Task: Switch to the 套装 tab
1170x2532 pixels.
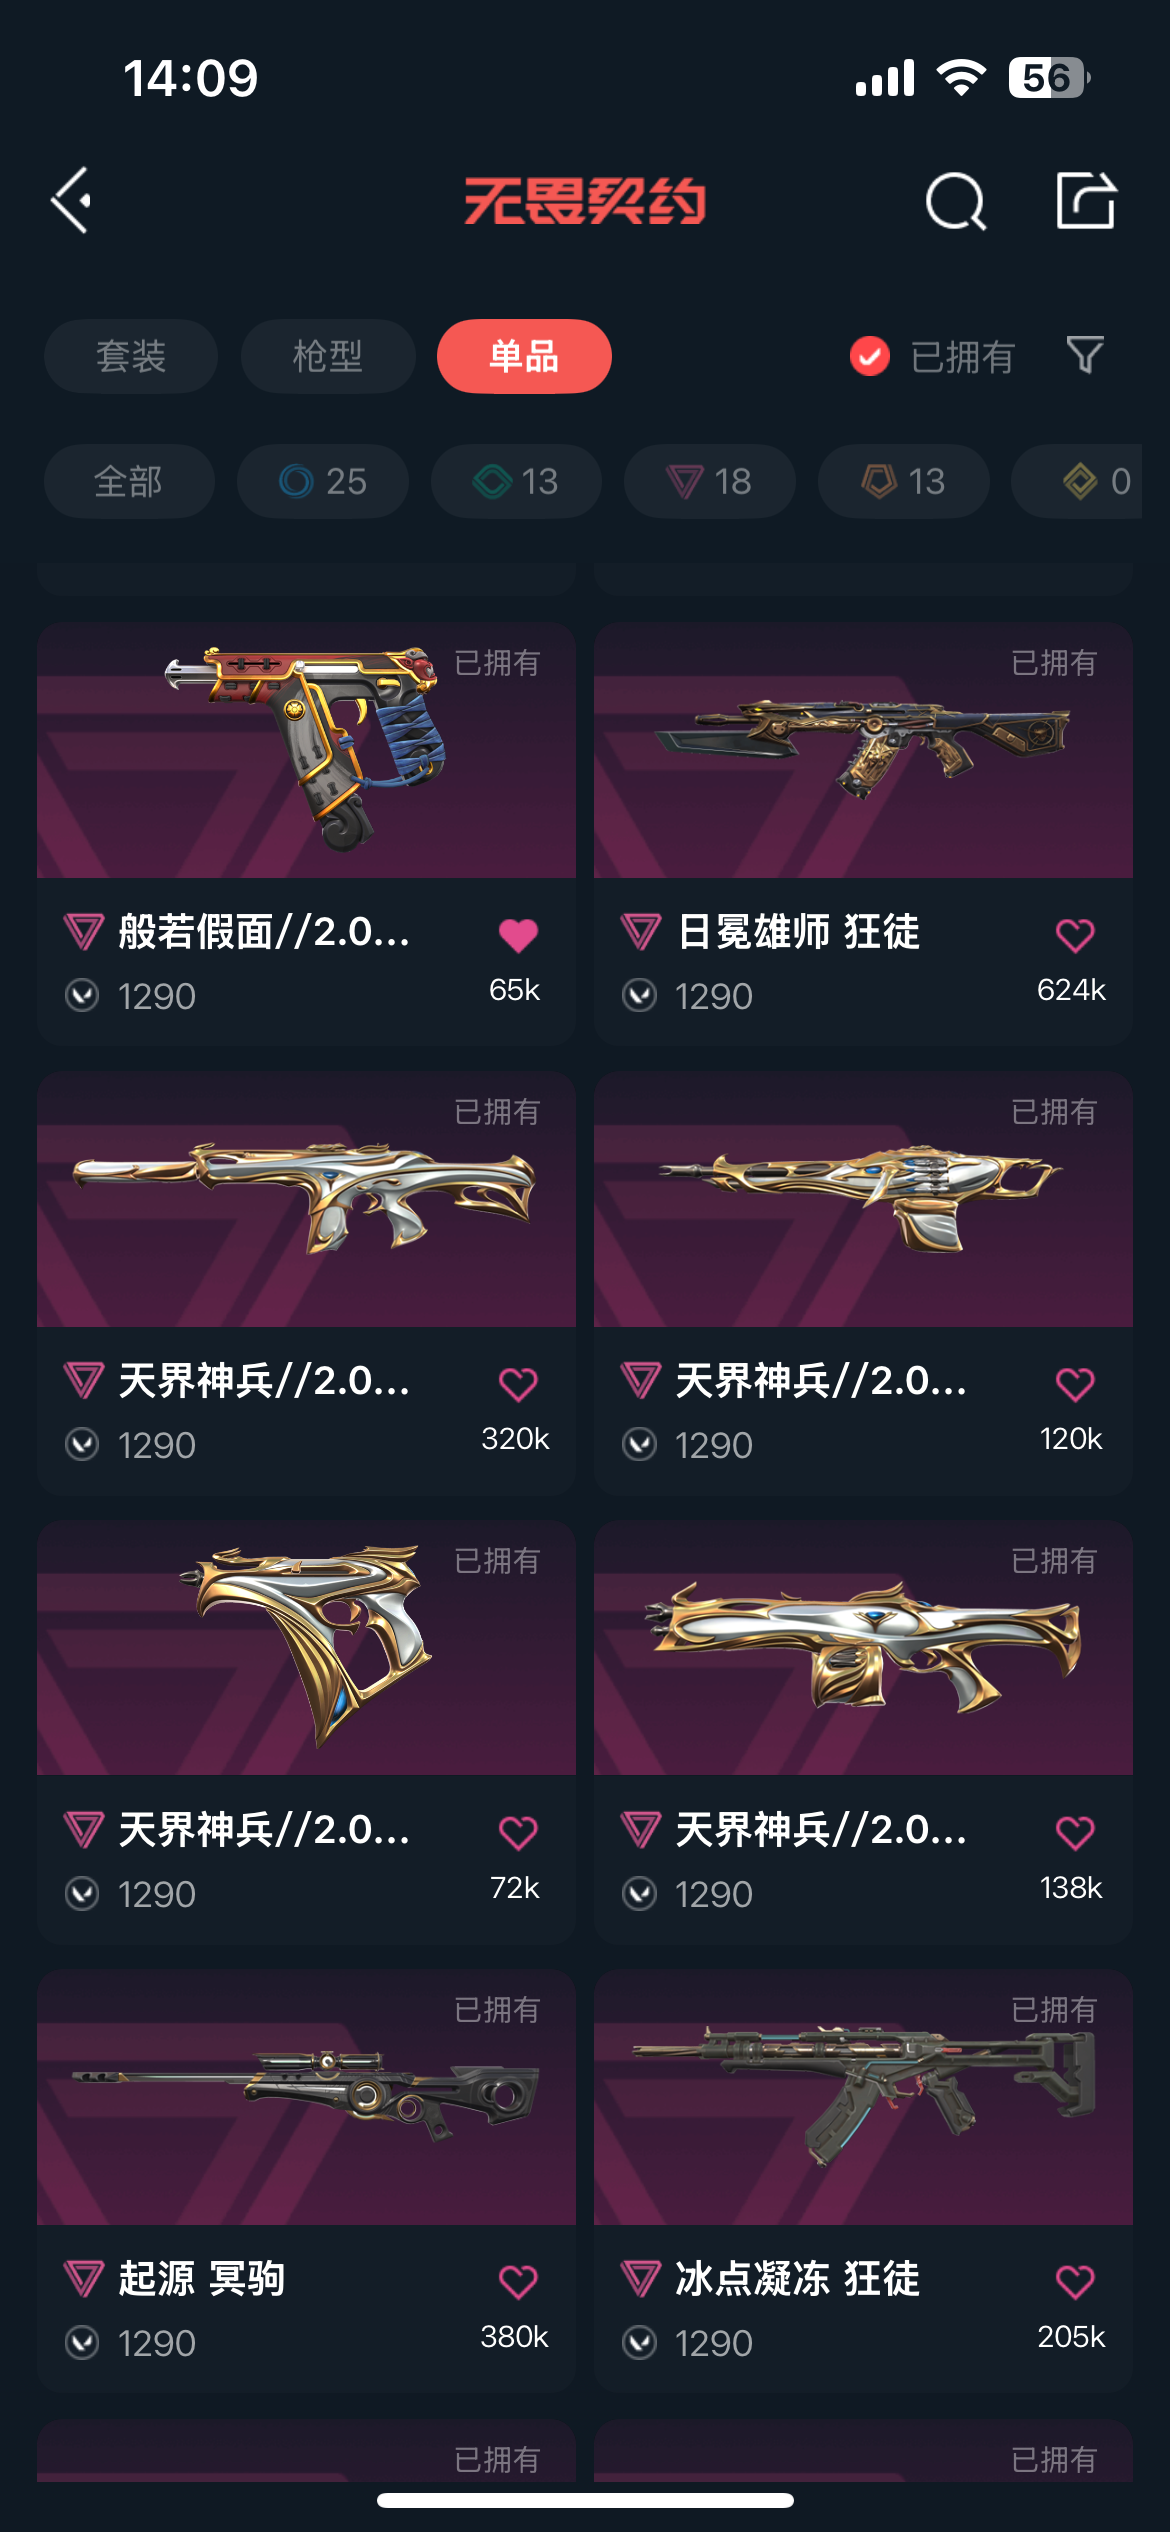Action: point(131,356)
